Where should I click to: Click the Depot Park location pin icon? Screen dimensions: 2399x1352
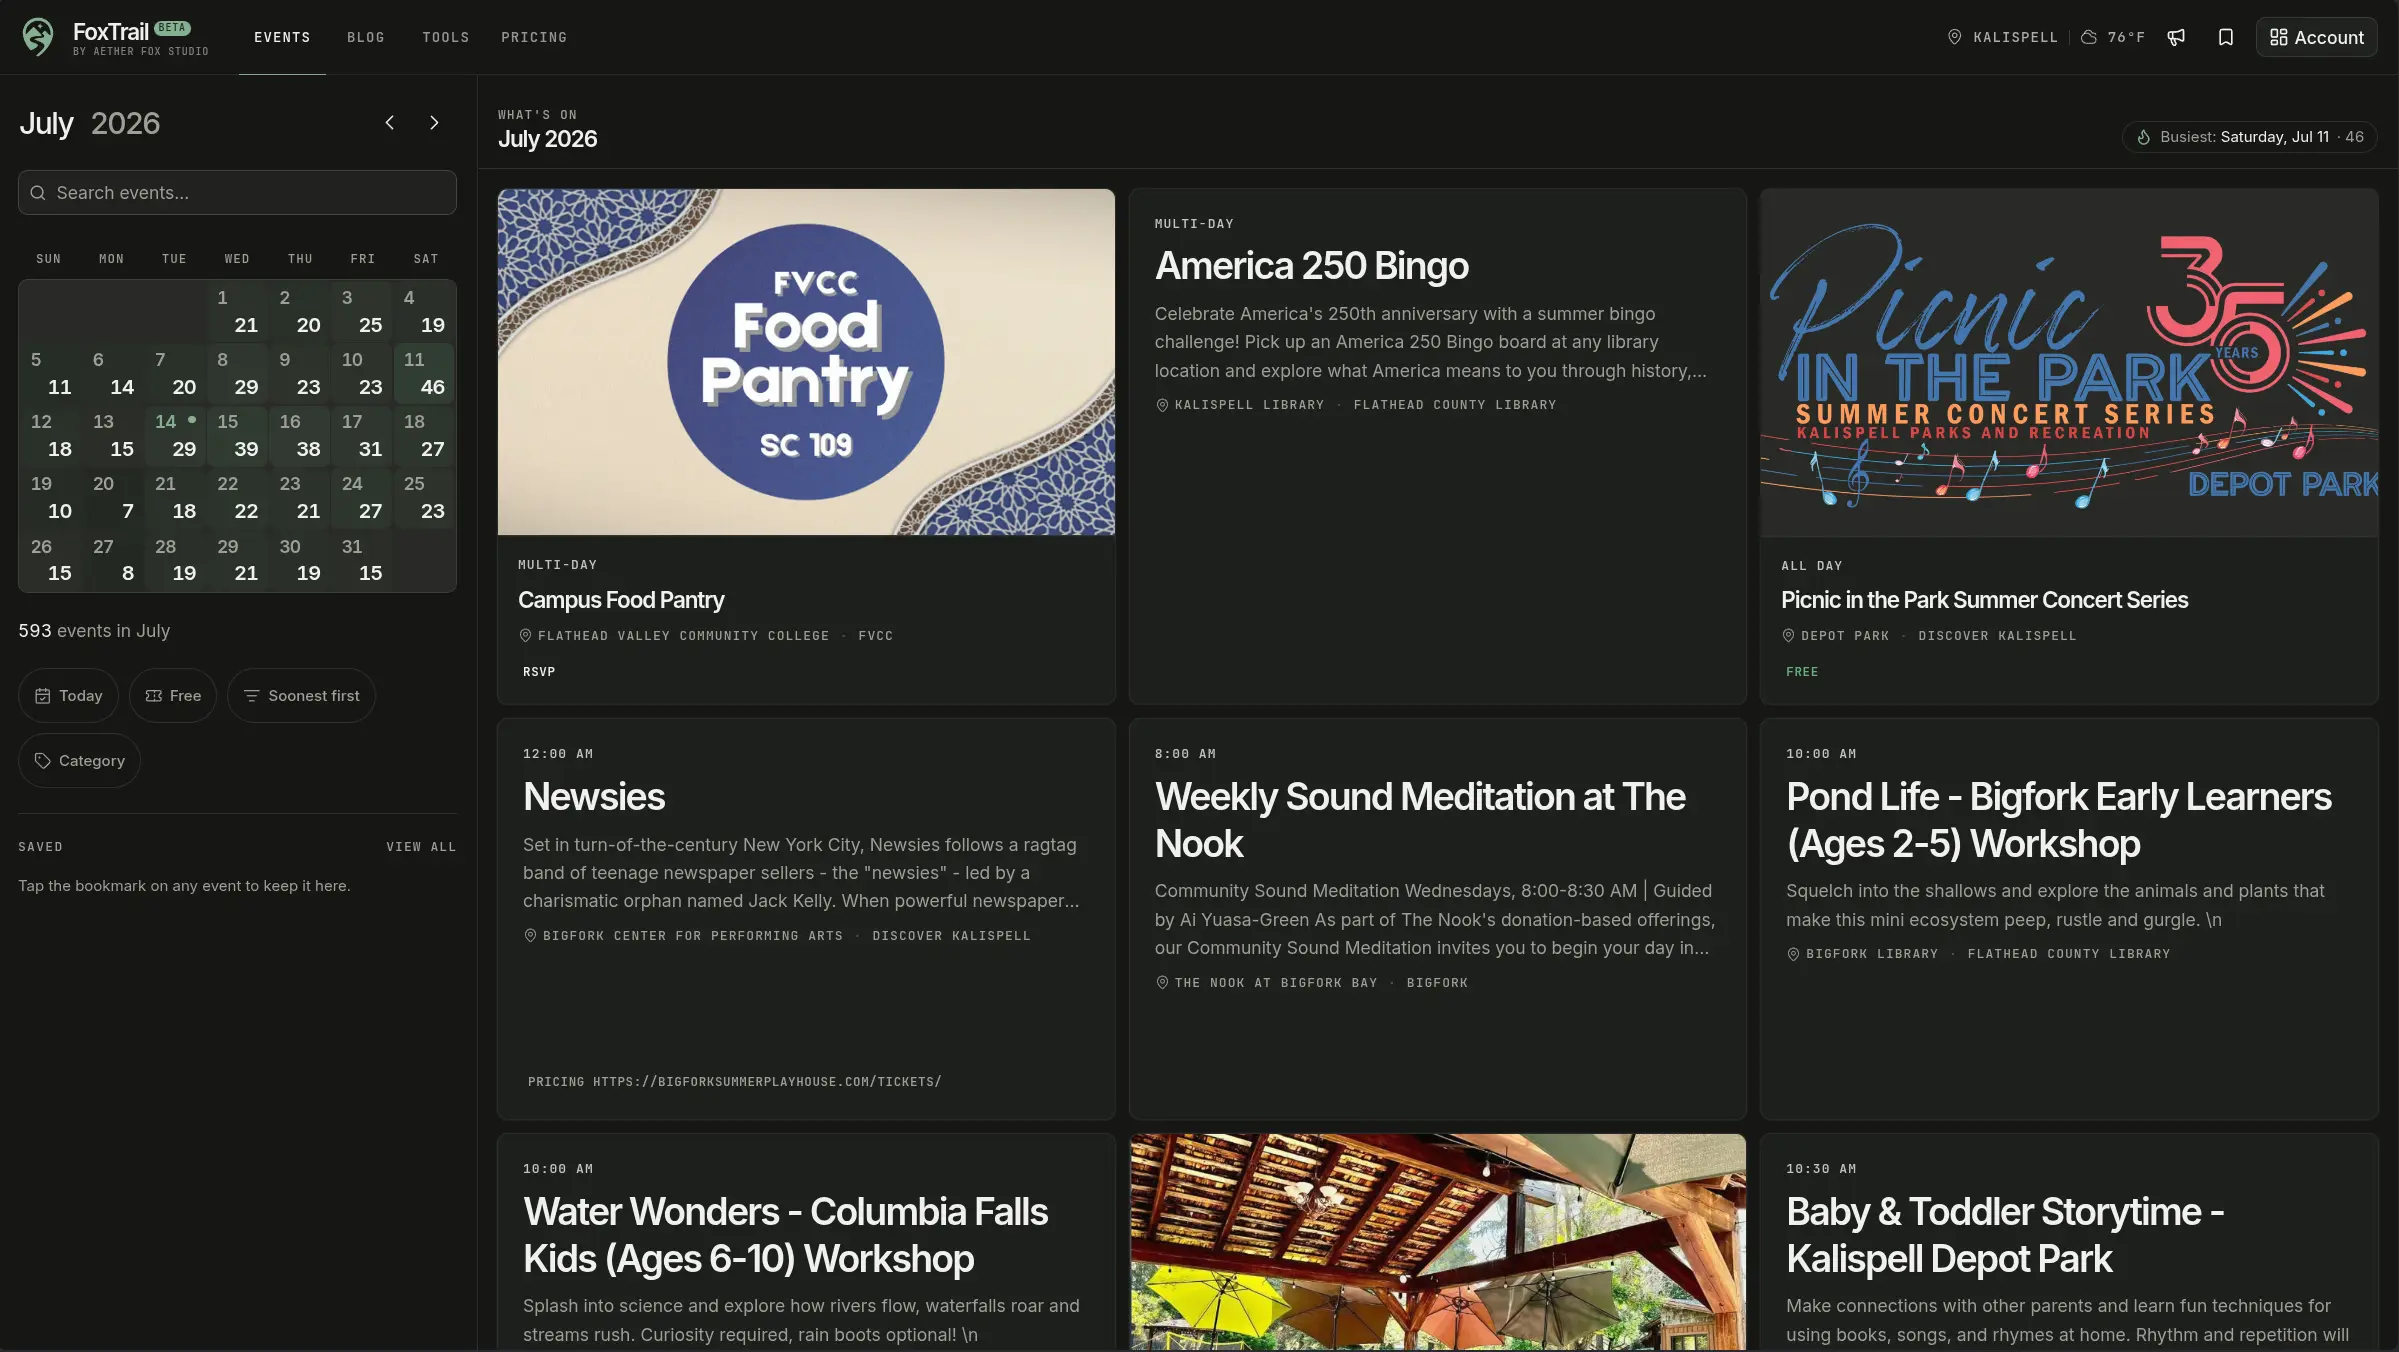pyautogui.click(x=1788, y=636)
